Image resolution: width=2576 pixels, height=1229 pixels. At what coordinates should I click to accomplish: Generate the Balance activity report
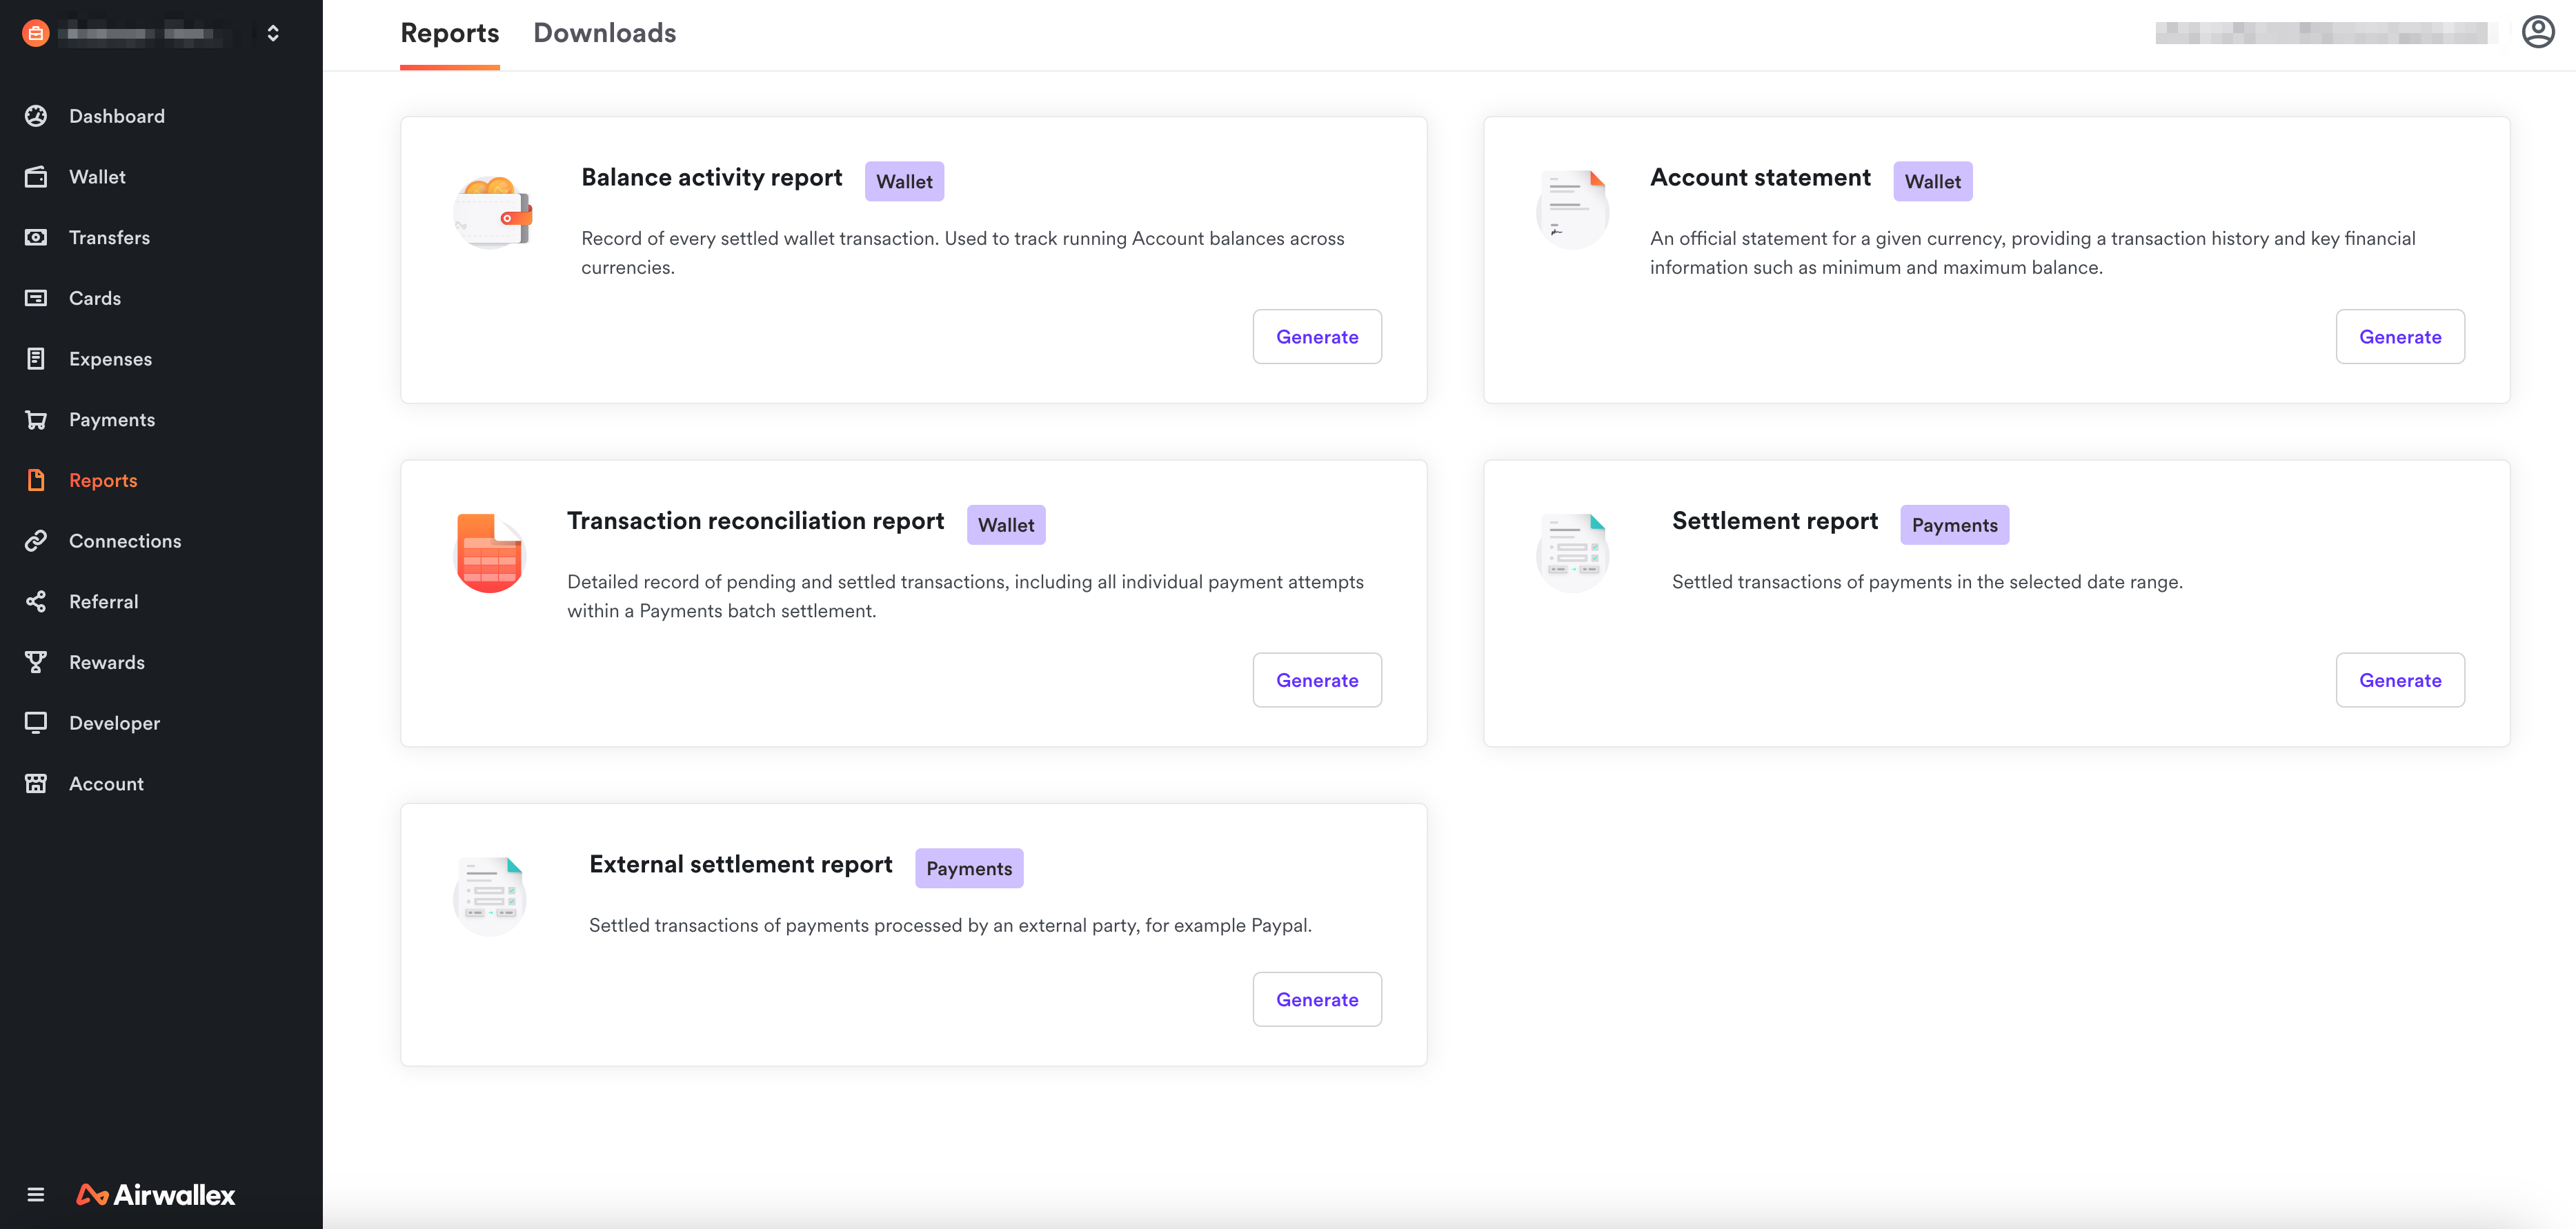pos(1317,337)
